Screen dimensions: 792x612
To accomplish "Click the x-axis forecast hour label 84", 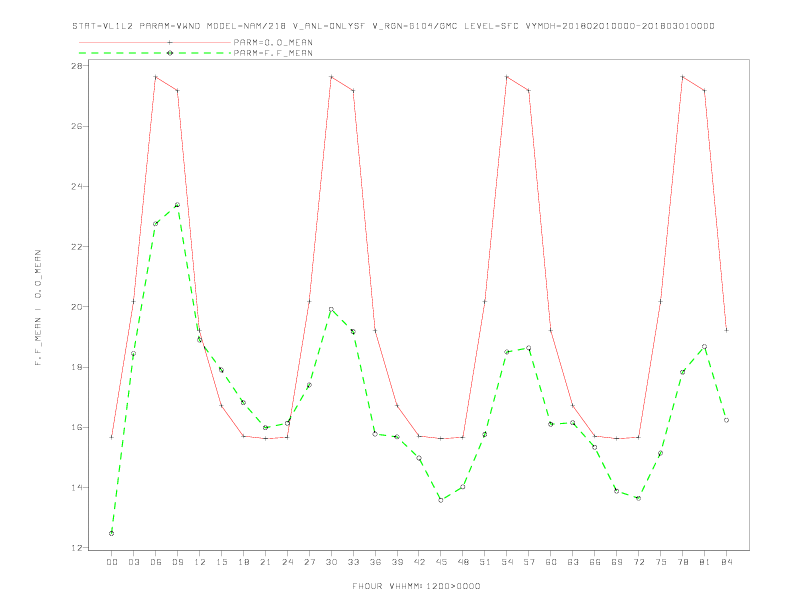I will pos(726,562).
